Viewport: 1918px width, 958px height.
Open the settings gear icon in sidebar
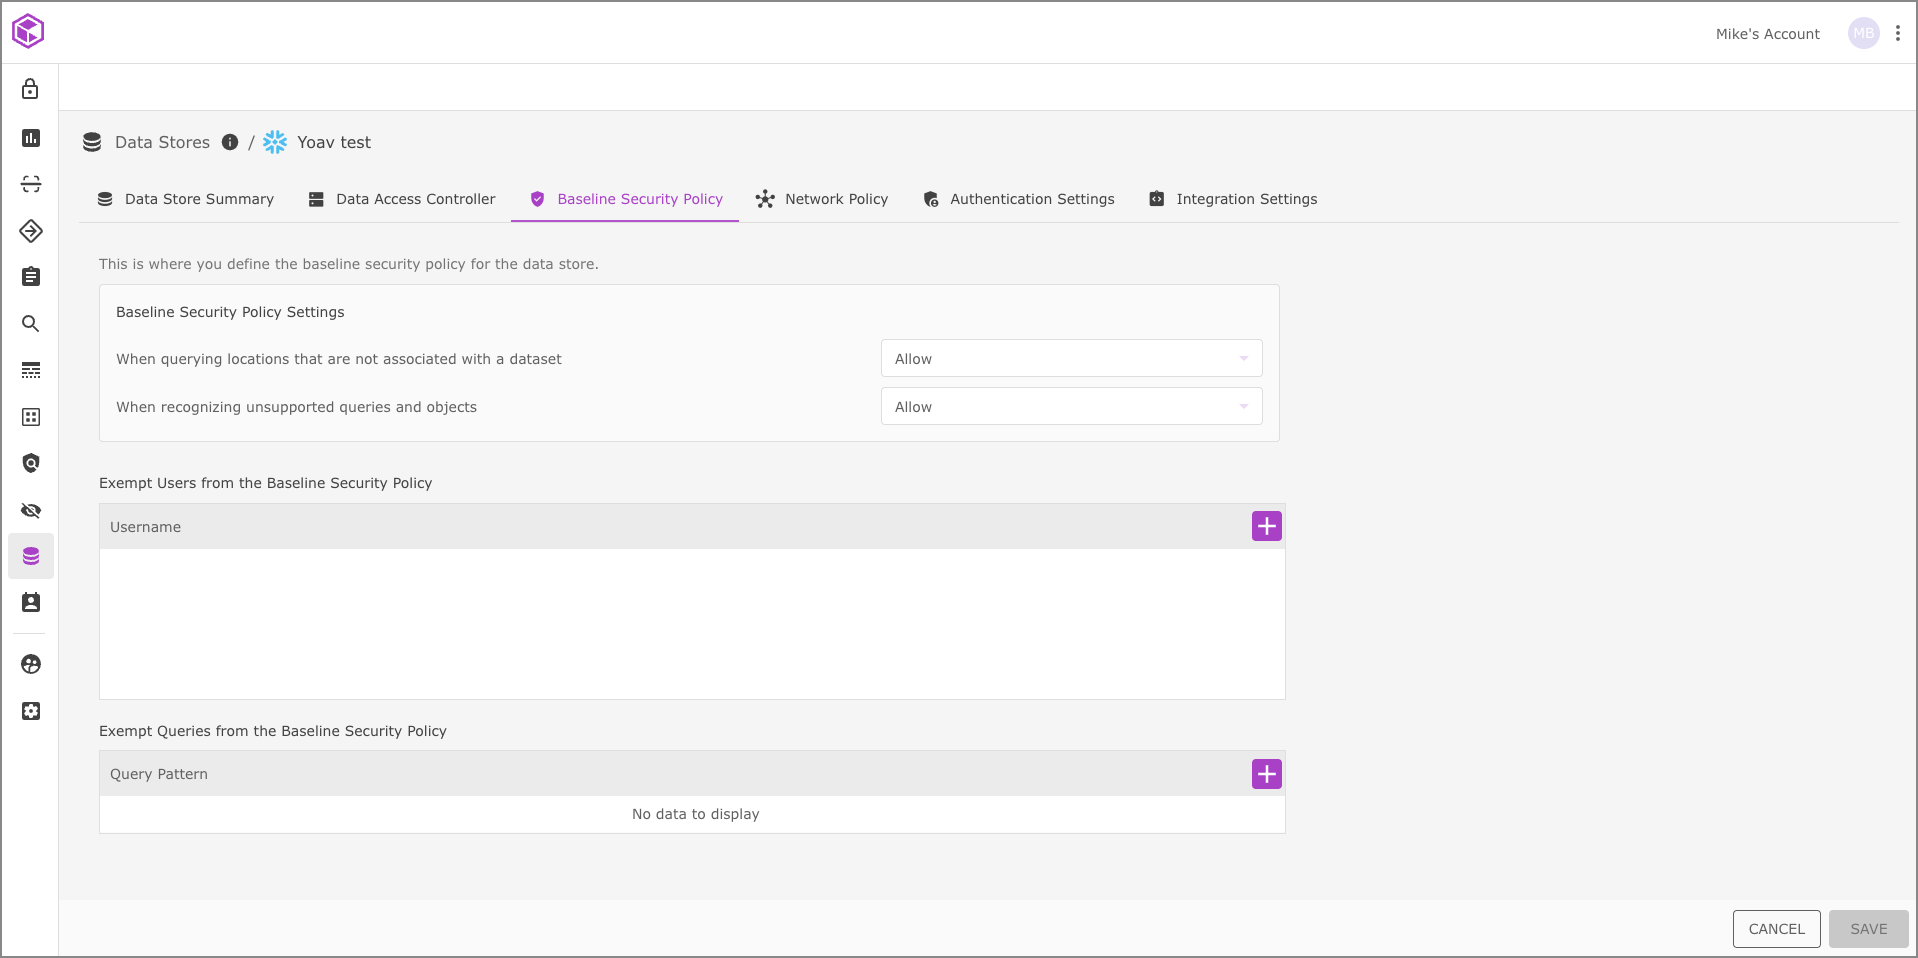(x=31, y=711)
